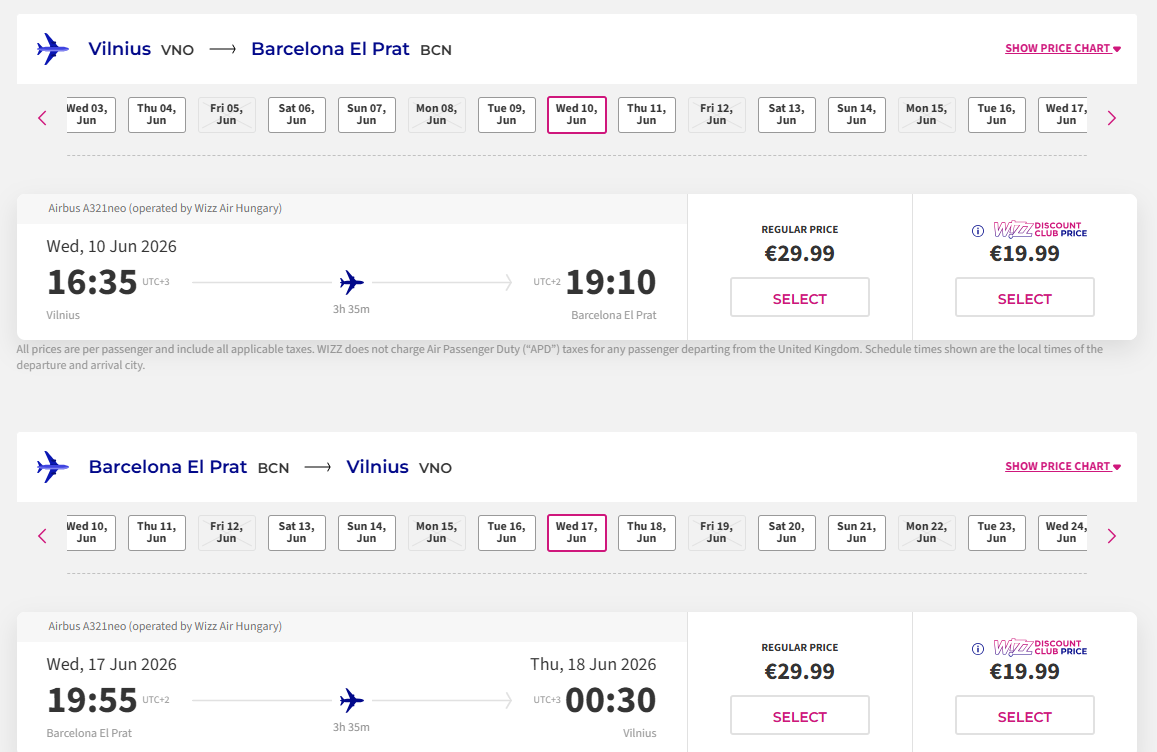Pick Sun 21, Jun return date tab
Image resolution: width=1157 pixels, height=752 pixels.
[856, 532]
